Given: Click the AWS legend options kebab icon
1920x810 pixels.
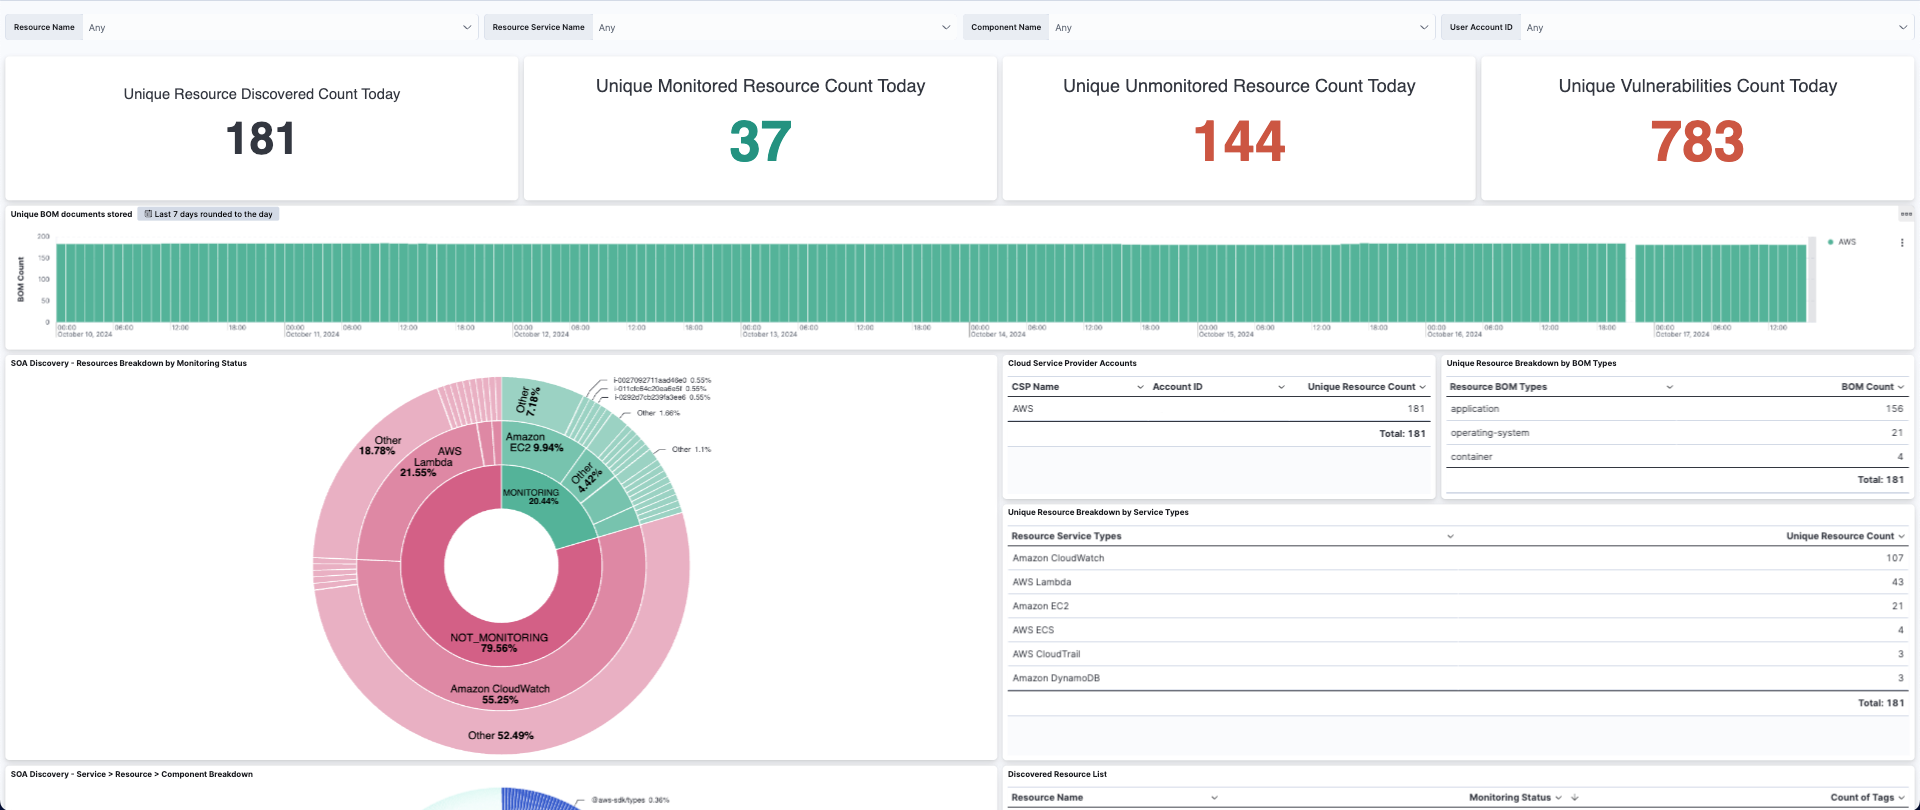Looking at the screenshot, I should [x=1902, y=242].
